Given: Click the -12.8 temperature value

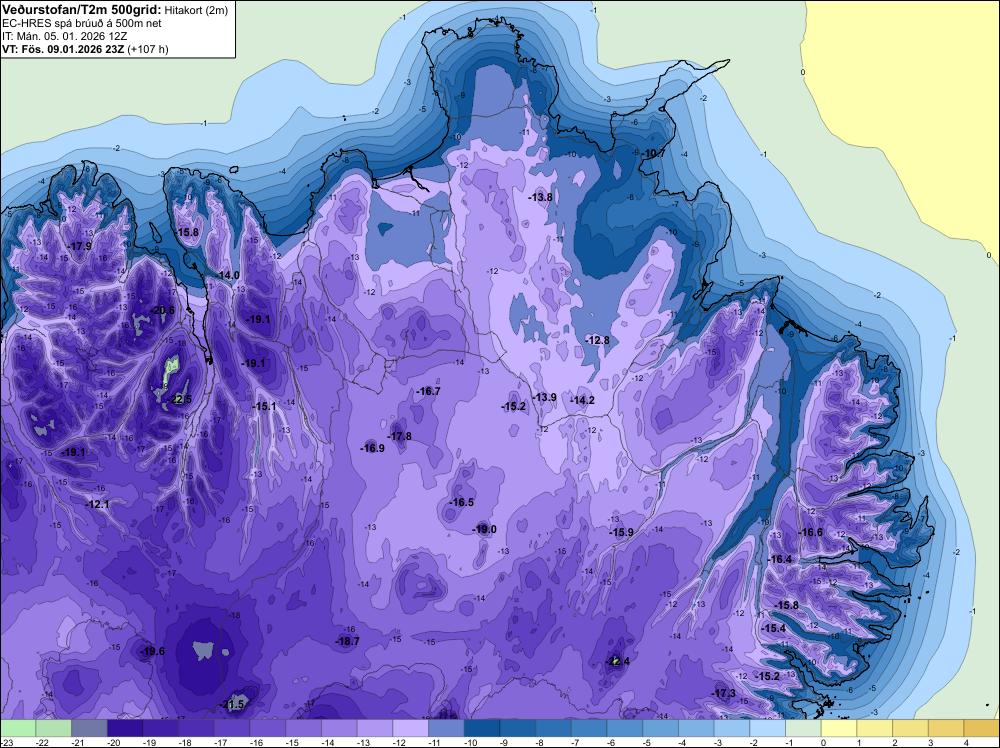Looking at the screenshot, I should click(598, 340).
